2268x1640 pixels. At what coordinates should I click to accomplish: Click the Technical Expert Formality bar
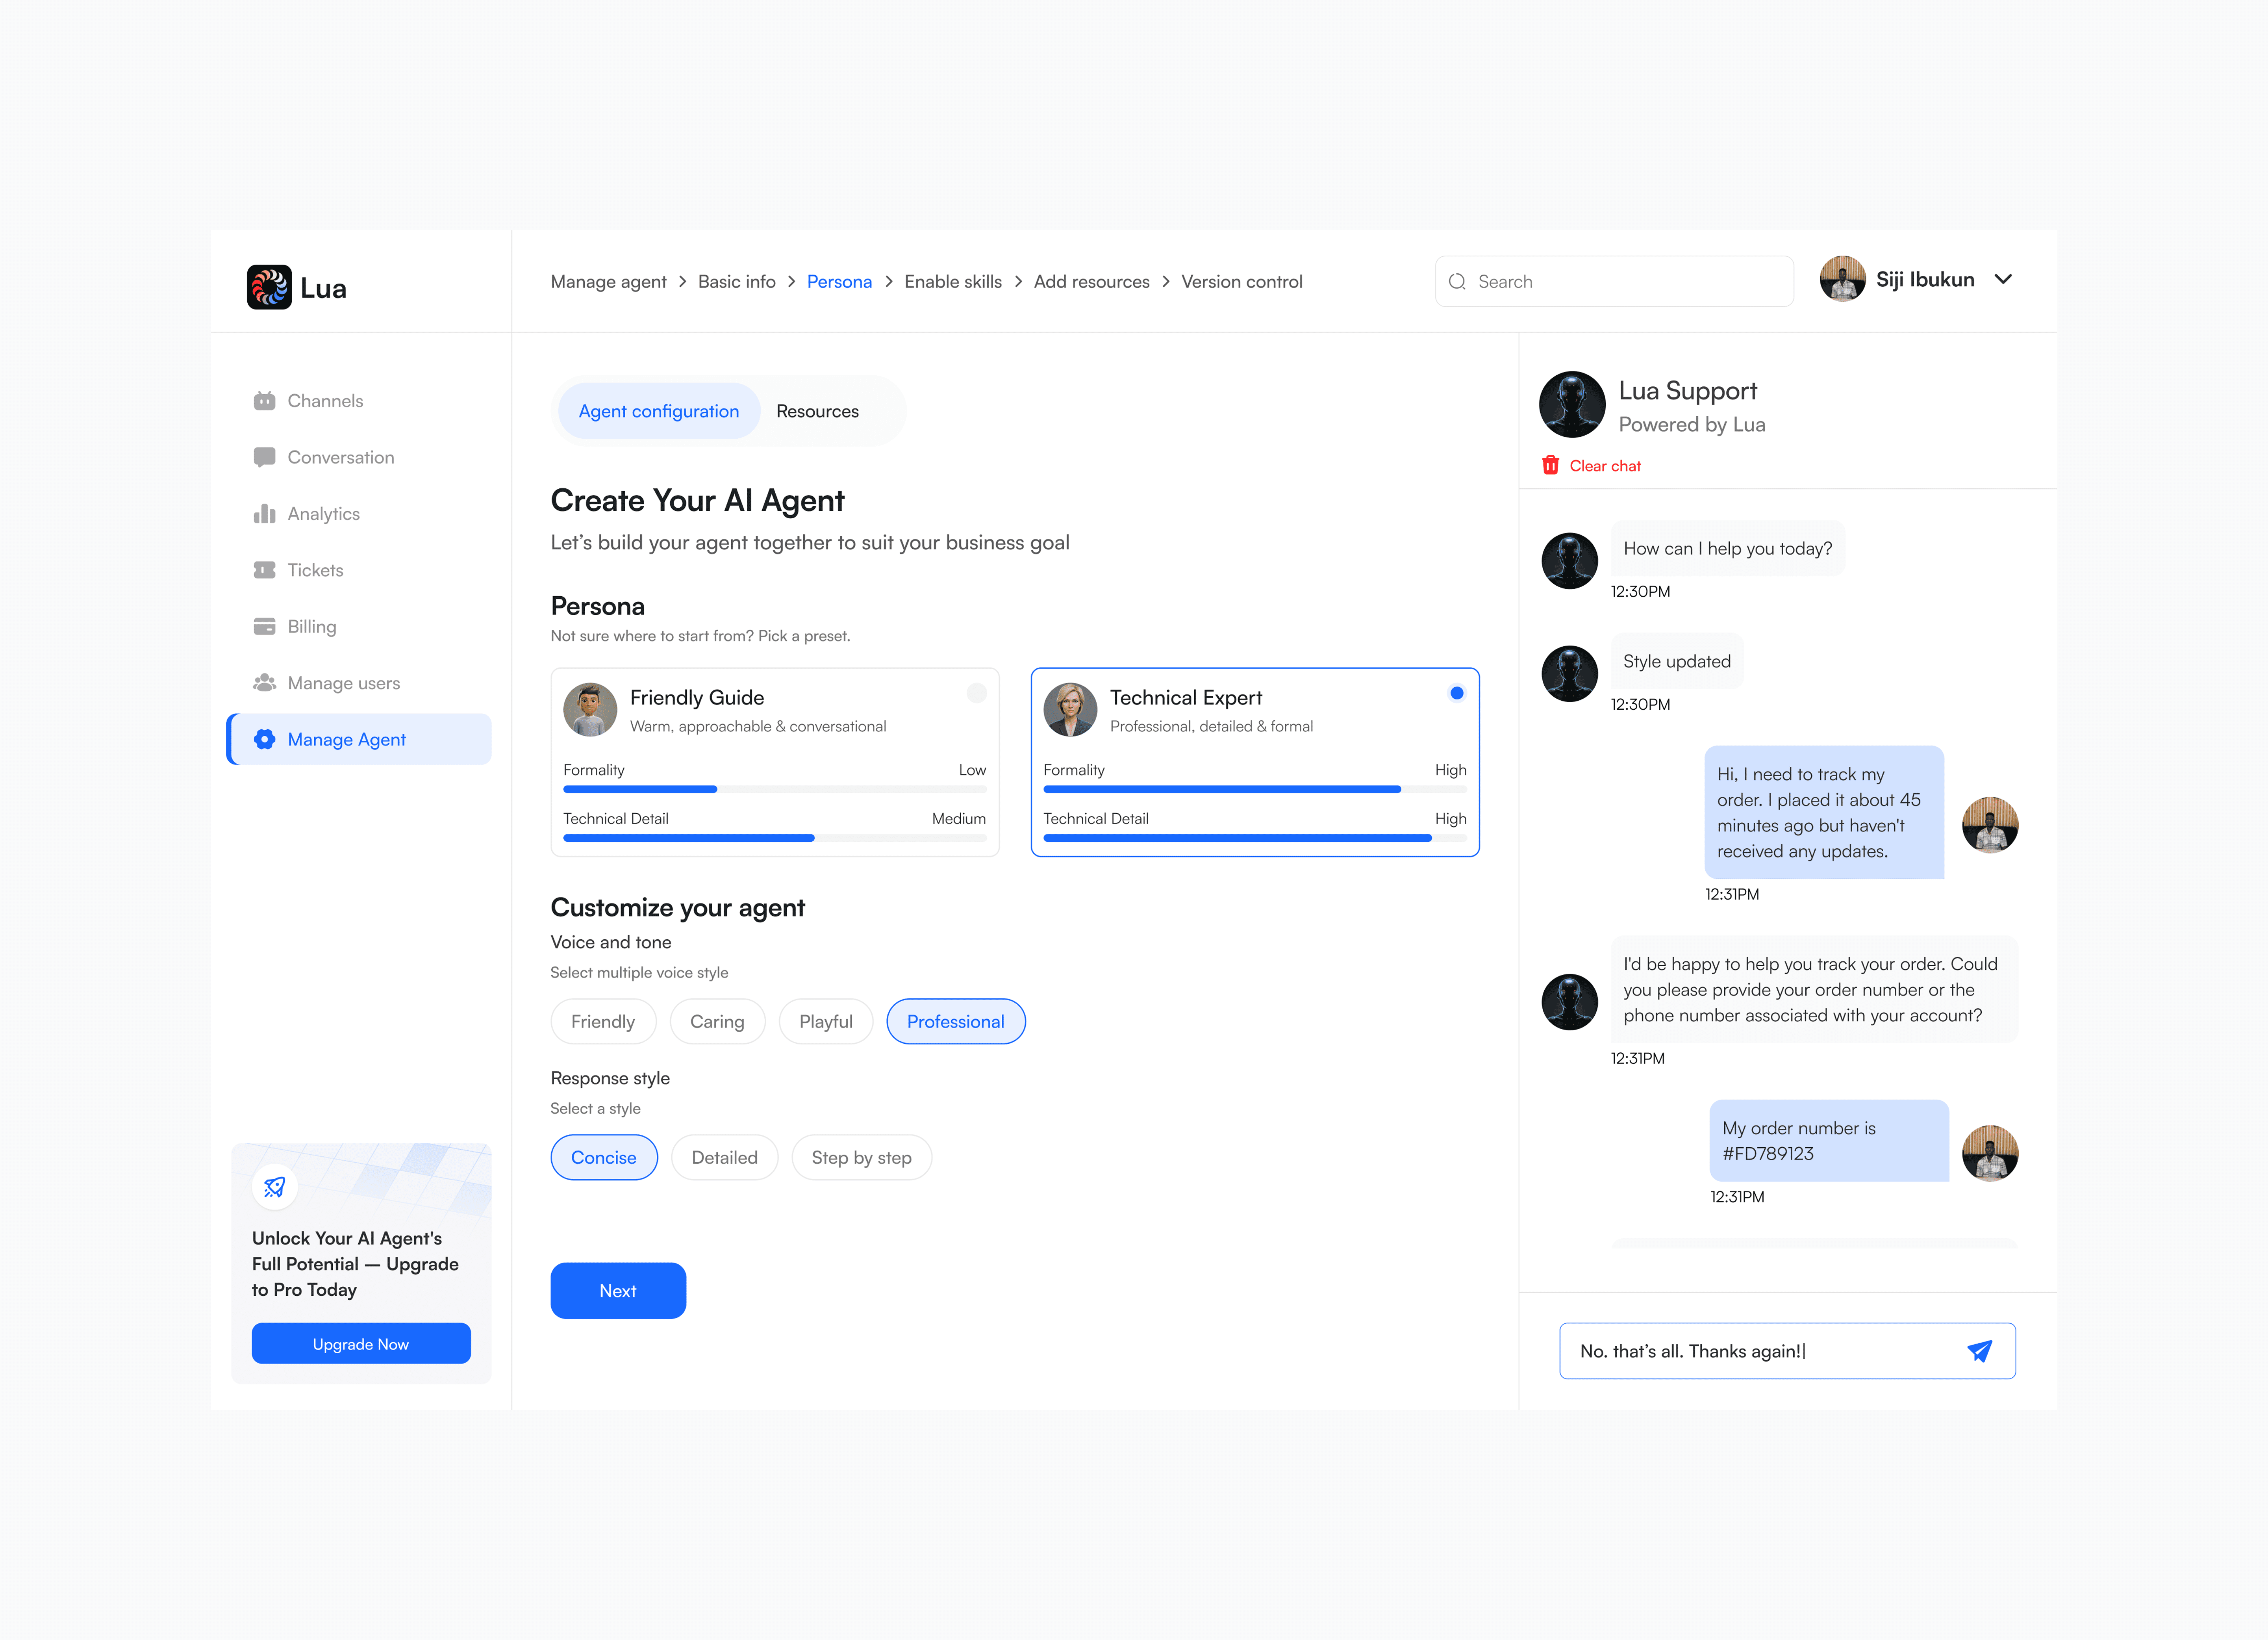click(1254, 789)
